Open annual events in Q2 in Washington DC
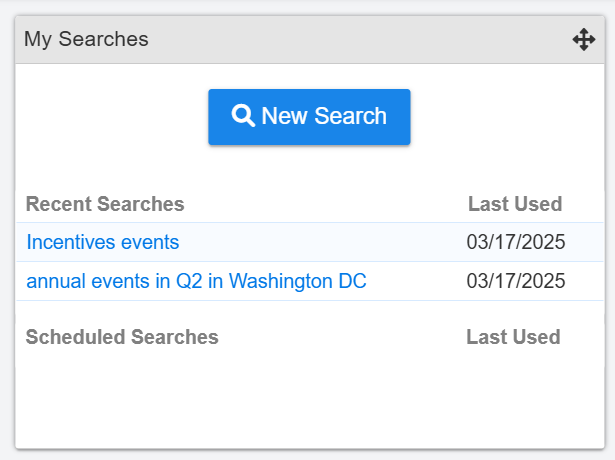 coord(196,281)
